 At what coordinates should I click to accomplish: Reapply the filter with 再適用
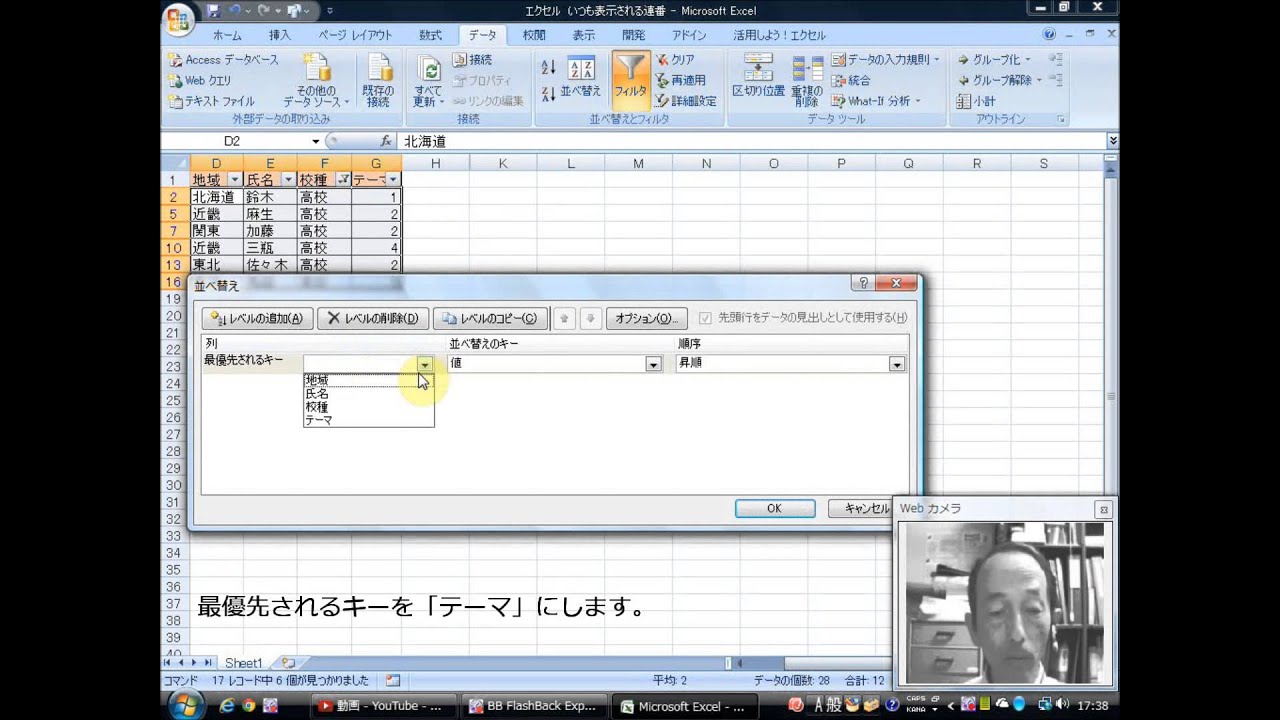[680, 80]
